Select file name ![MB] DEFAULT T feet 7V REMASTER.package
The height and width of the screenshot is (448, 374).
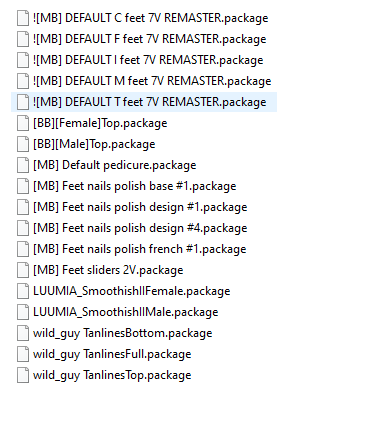pos(150,102)
